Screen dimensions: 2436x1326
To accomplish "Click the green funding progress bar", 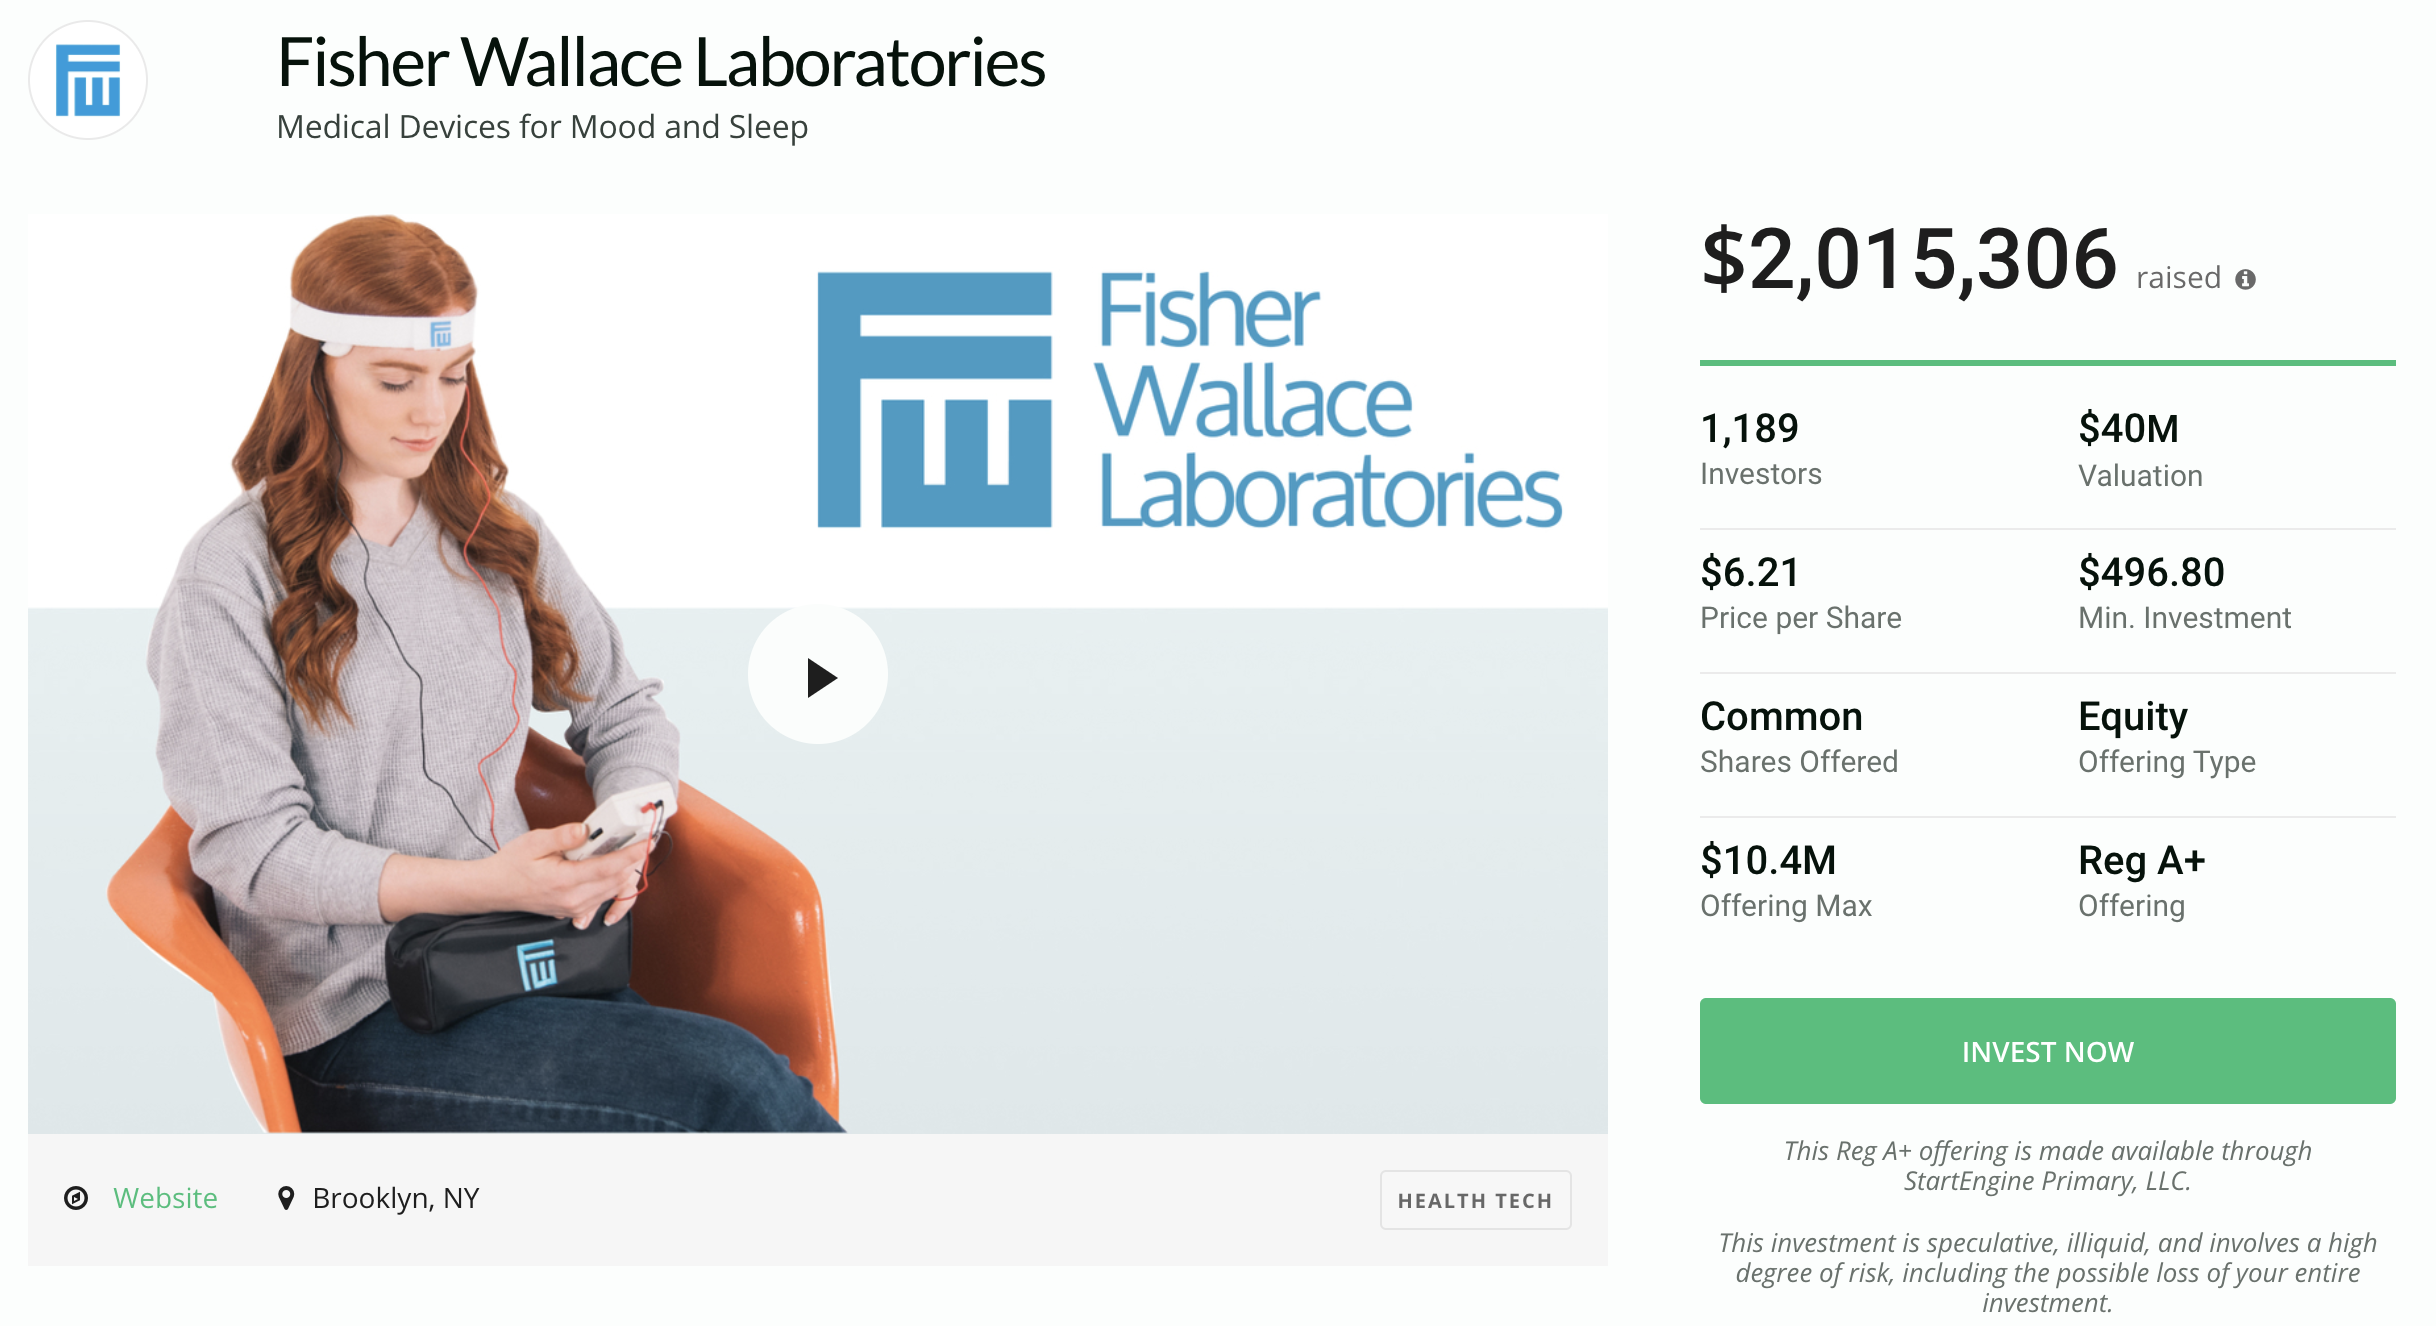I will click(2047, 362).
